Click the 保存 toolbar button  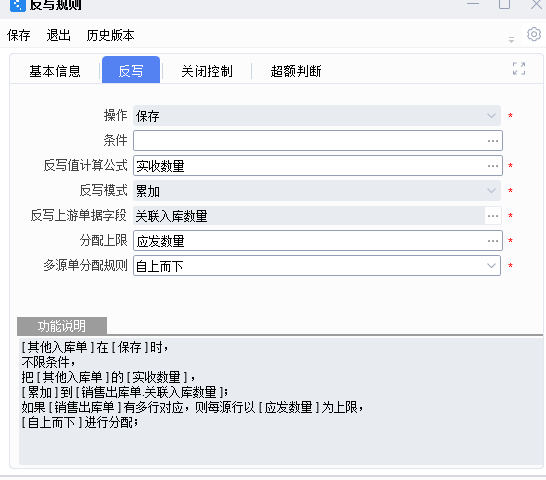19,35
